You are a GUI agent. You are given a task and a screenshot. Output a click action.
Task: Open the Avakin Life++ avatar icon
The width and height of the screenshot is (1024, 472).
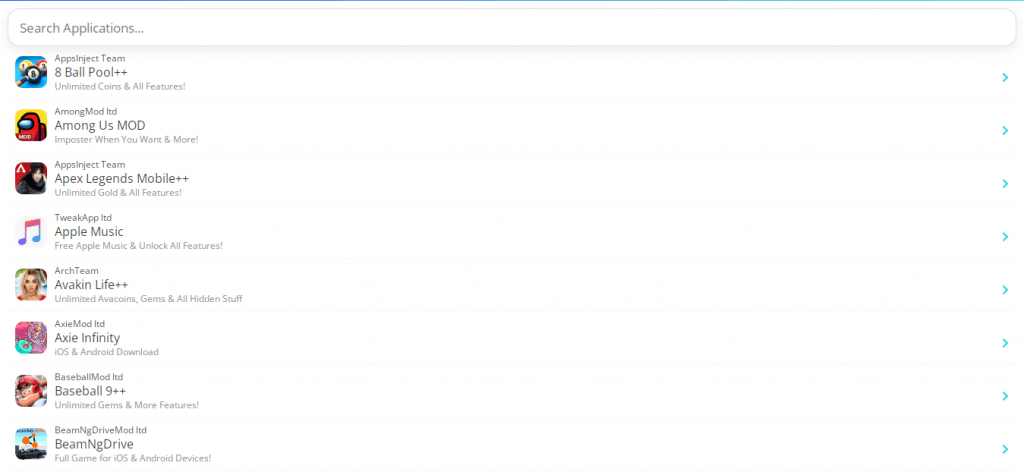(31, 285)
